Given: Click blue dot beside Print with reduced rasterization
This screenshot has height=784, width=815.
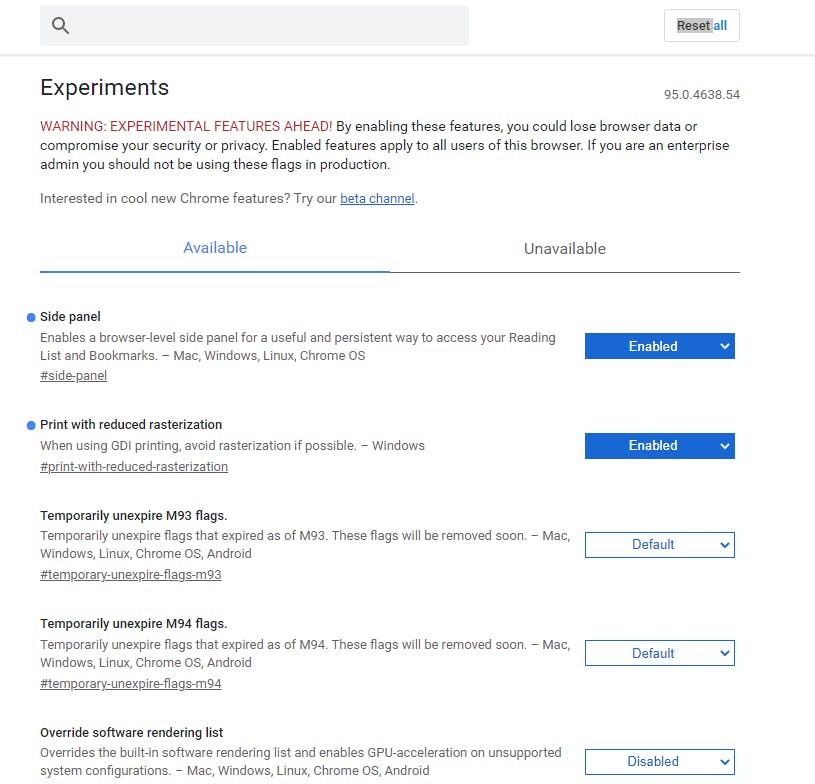Looking at the screenshot, I should 31,425.
